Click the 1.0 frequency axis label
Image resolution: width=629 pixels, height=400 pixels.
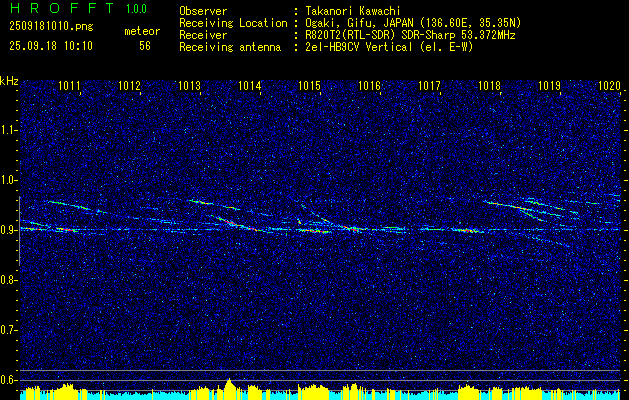point(8,180)
